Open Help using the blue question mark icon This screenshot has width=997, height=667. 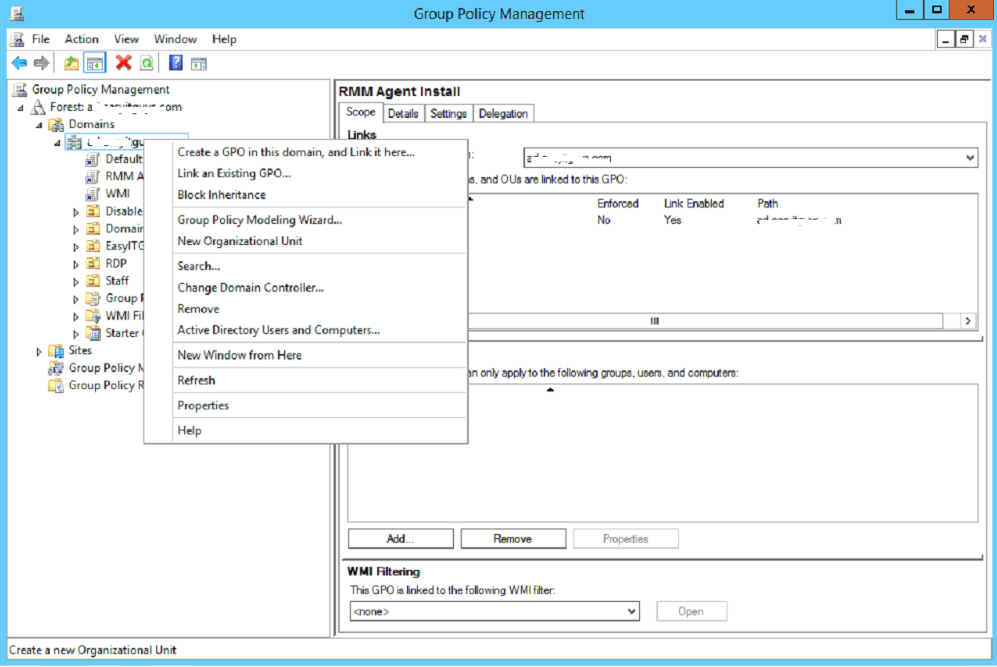tap(175, 63)
